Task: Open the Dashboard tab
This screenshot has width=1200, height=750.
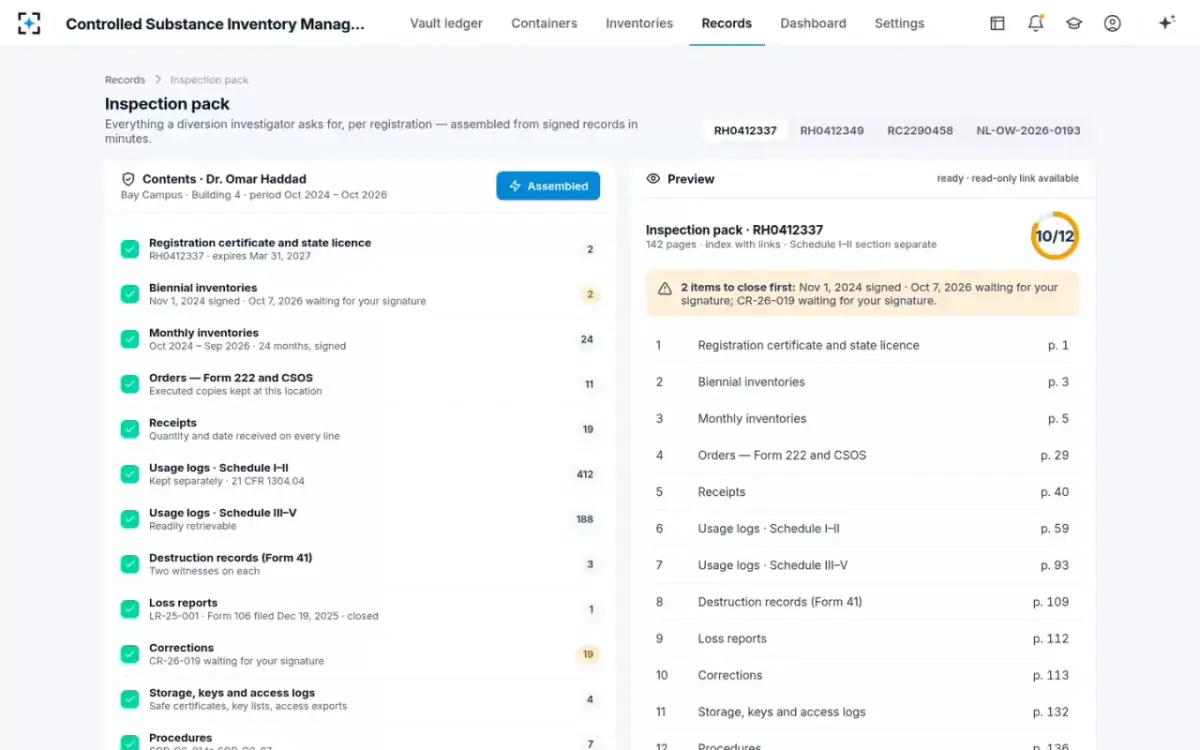Action: tap(813, 23)
